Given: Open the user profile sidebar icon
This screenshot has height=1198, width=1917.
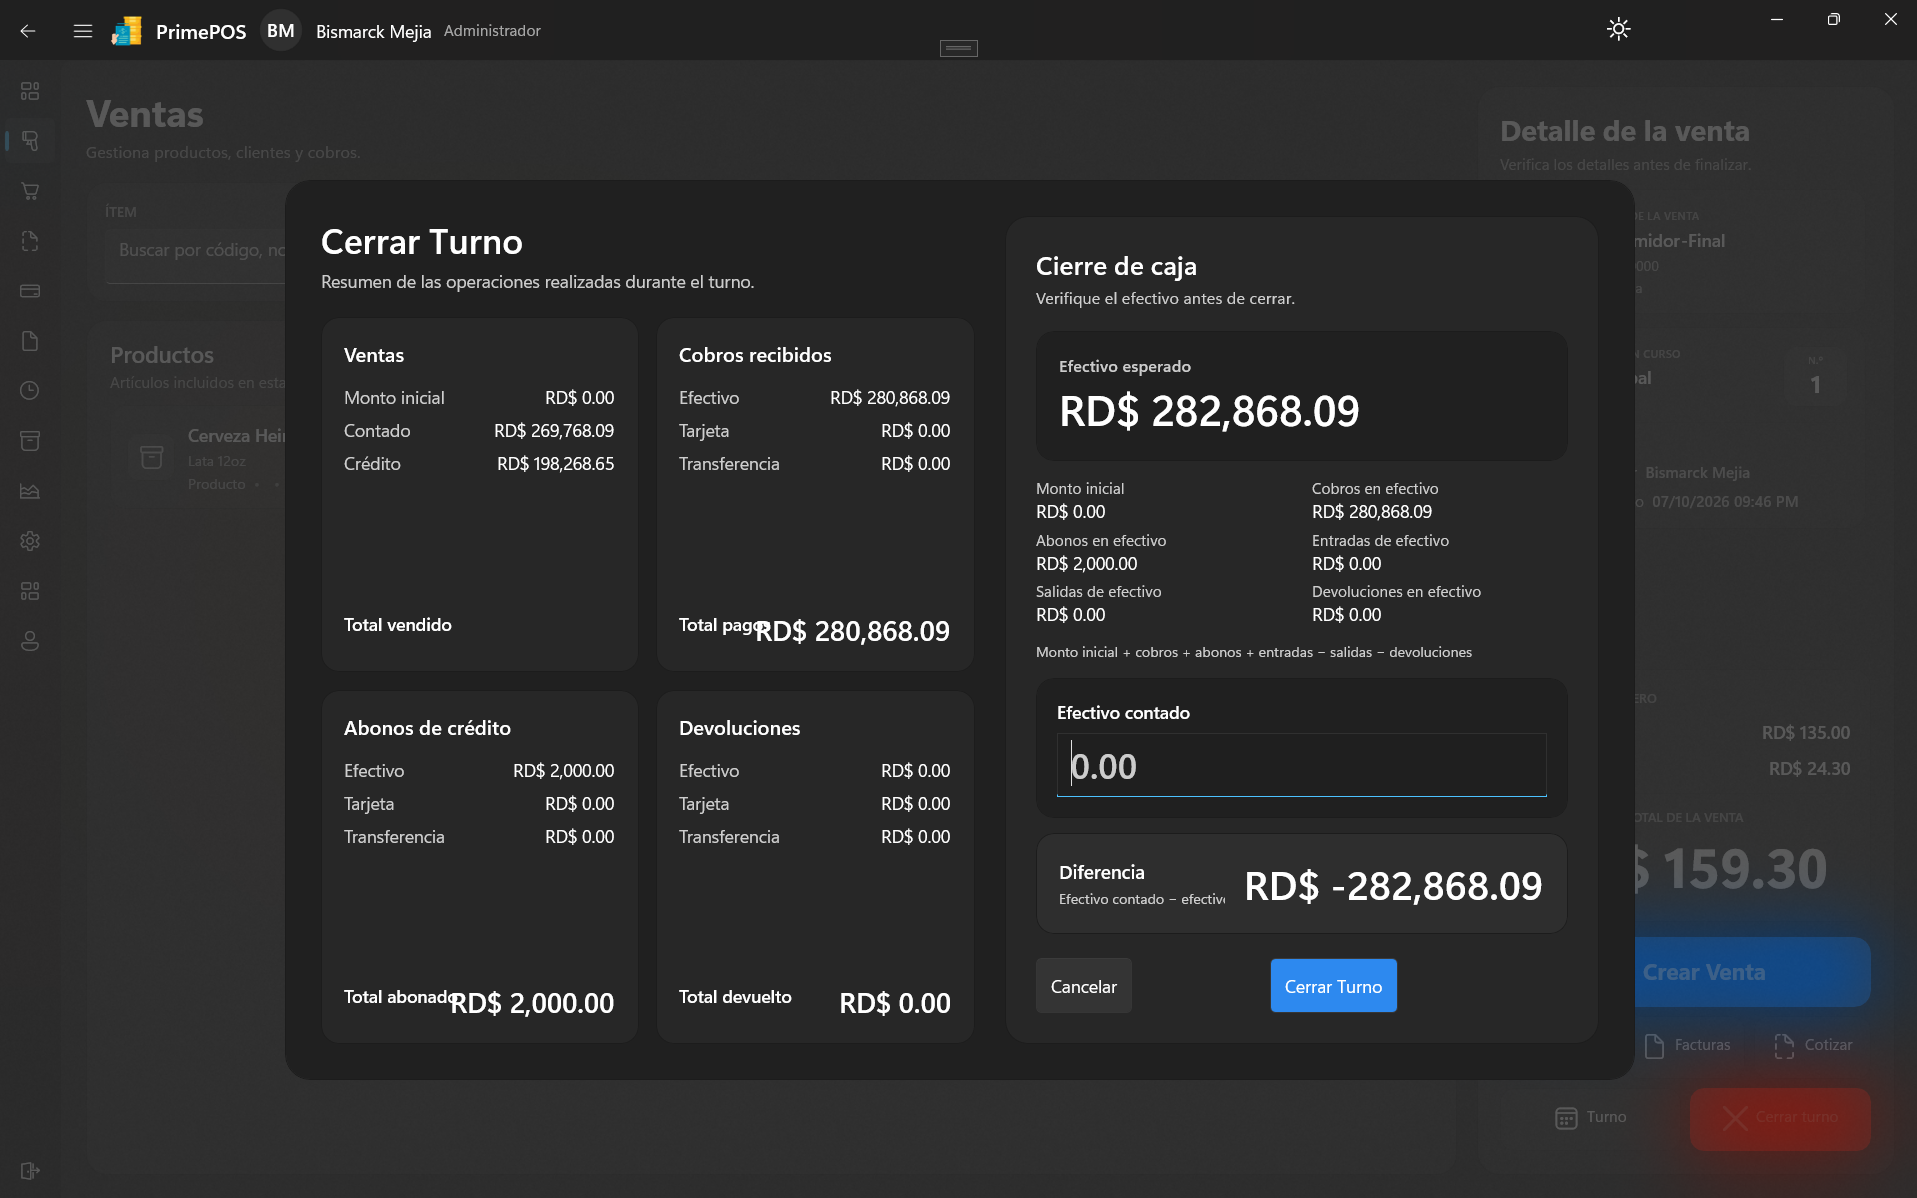Looking at the screenshot, I should (30, 641).
